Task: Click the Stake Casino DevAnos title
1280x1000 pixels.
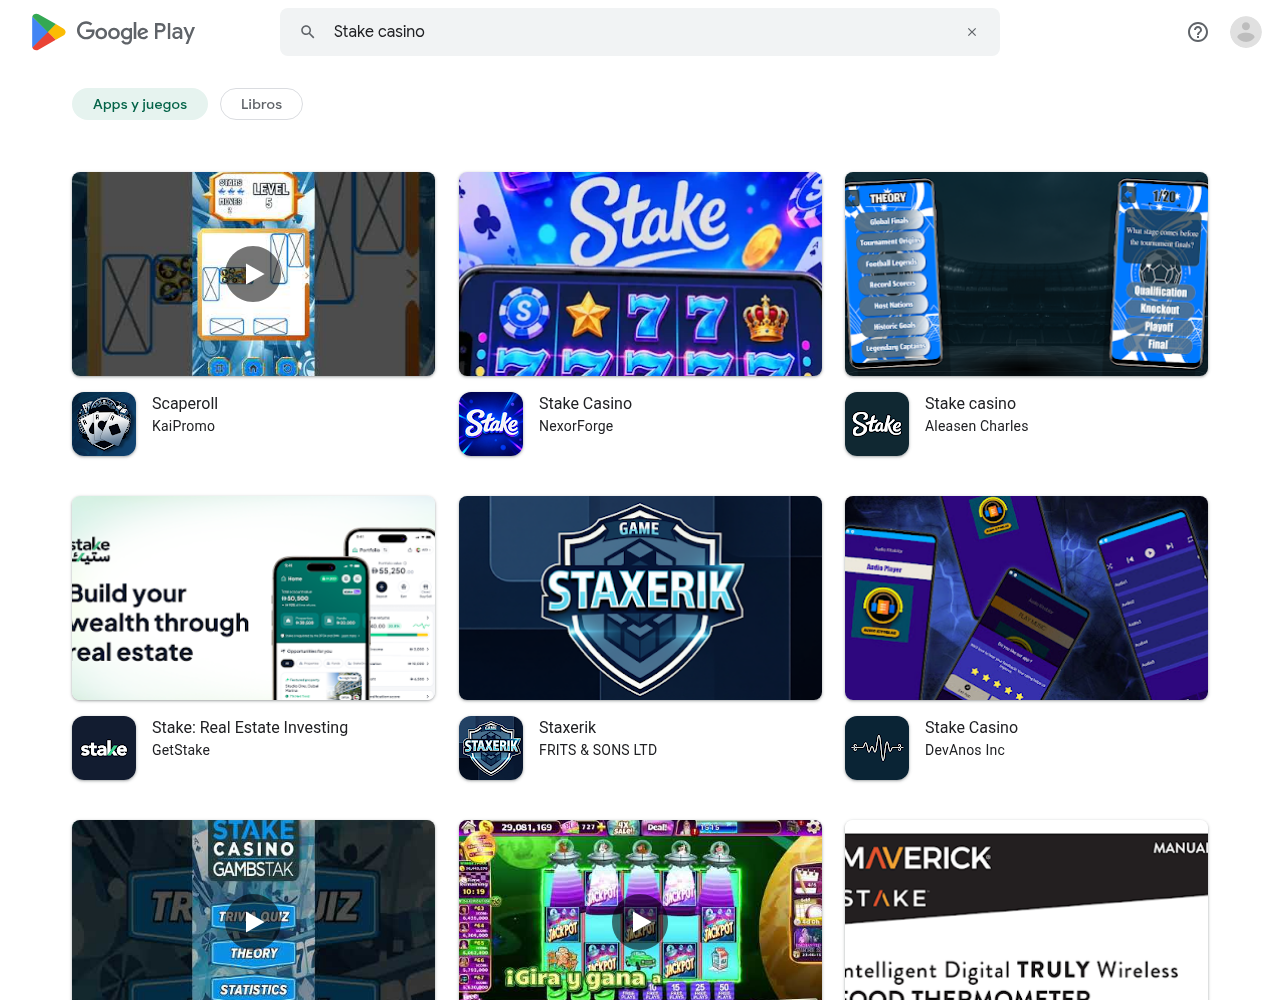Action: click(x=971, y=727)
